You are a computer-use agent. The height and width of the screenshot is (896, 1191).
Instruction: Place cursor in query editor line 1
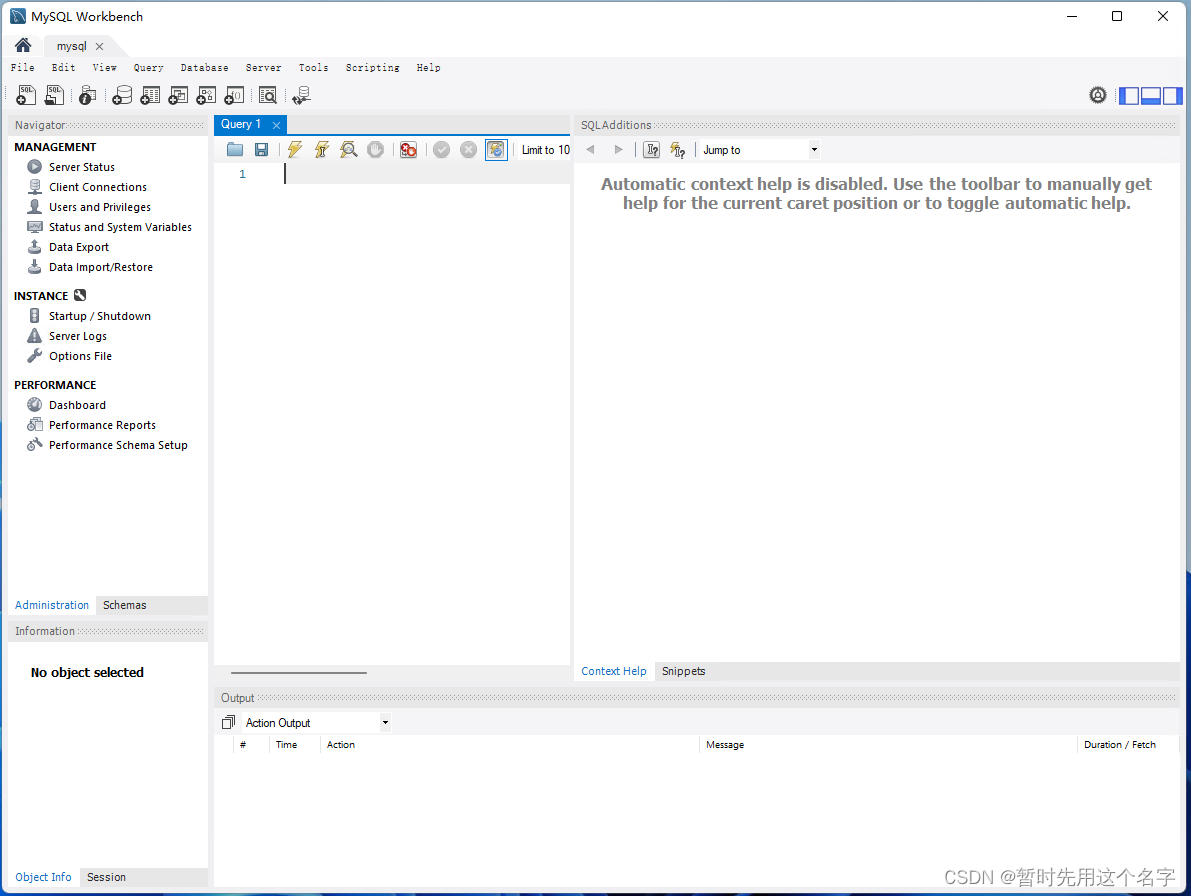[x=425, y=174]
